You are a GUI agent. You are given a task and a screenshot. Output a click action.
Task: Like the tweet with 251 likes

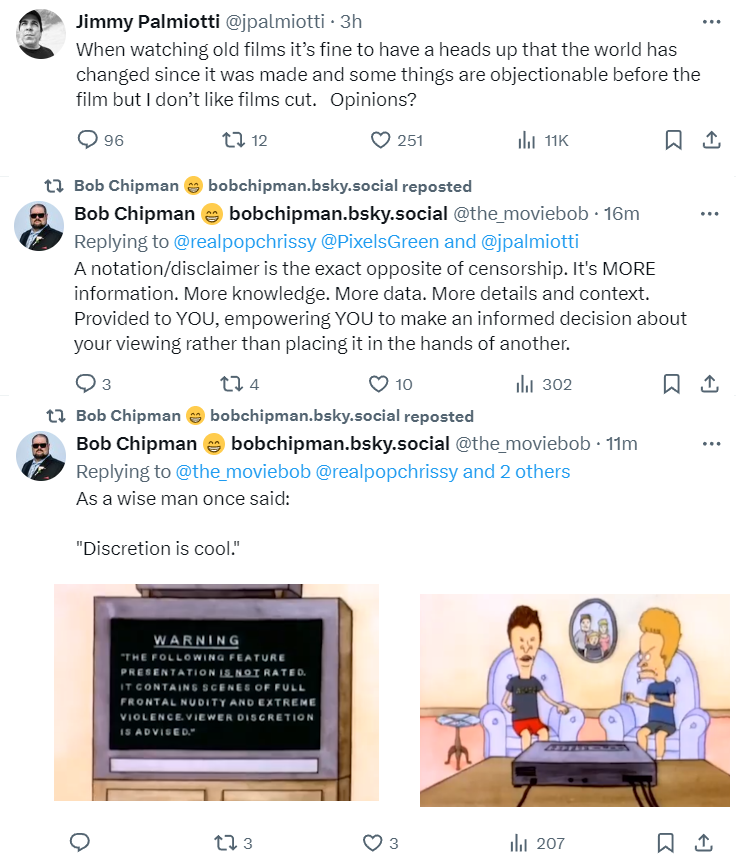coord(380,140)
